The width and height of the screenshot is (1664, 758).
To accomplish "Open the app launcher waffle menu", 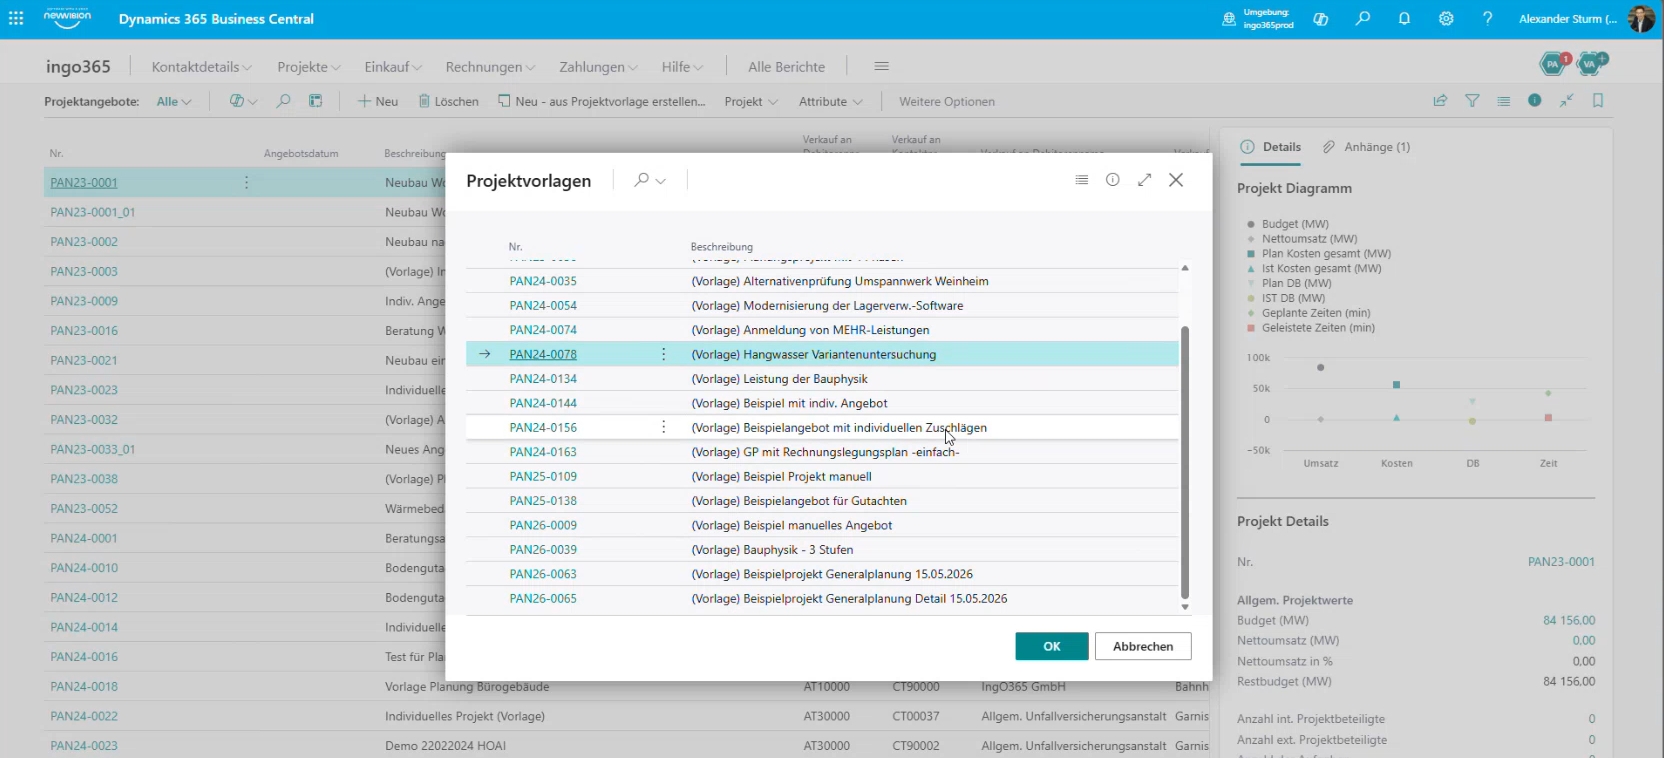I will (x=16, y=19).
